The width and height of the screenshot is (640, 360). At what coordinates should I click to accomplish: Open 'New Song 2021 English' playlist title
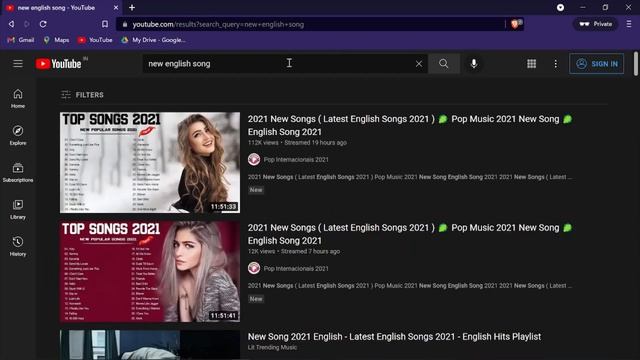click(x=394, y=337)
